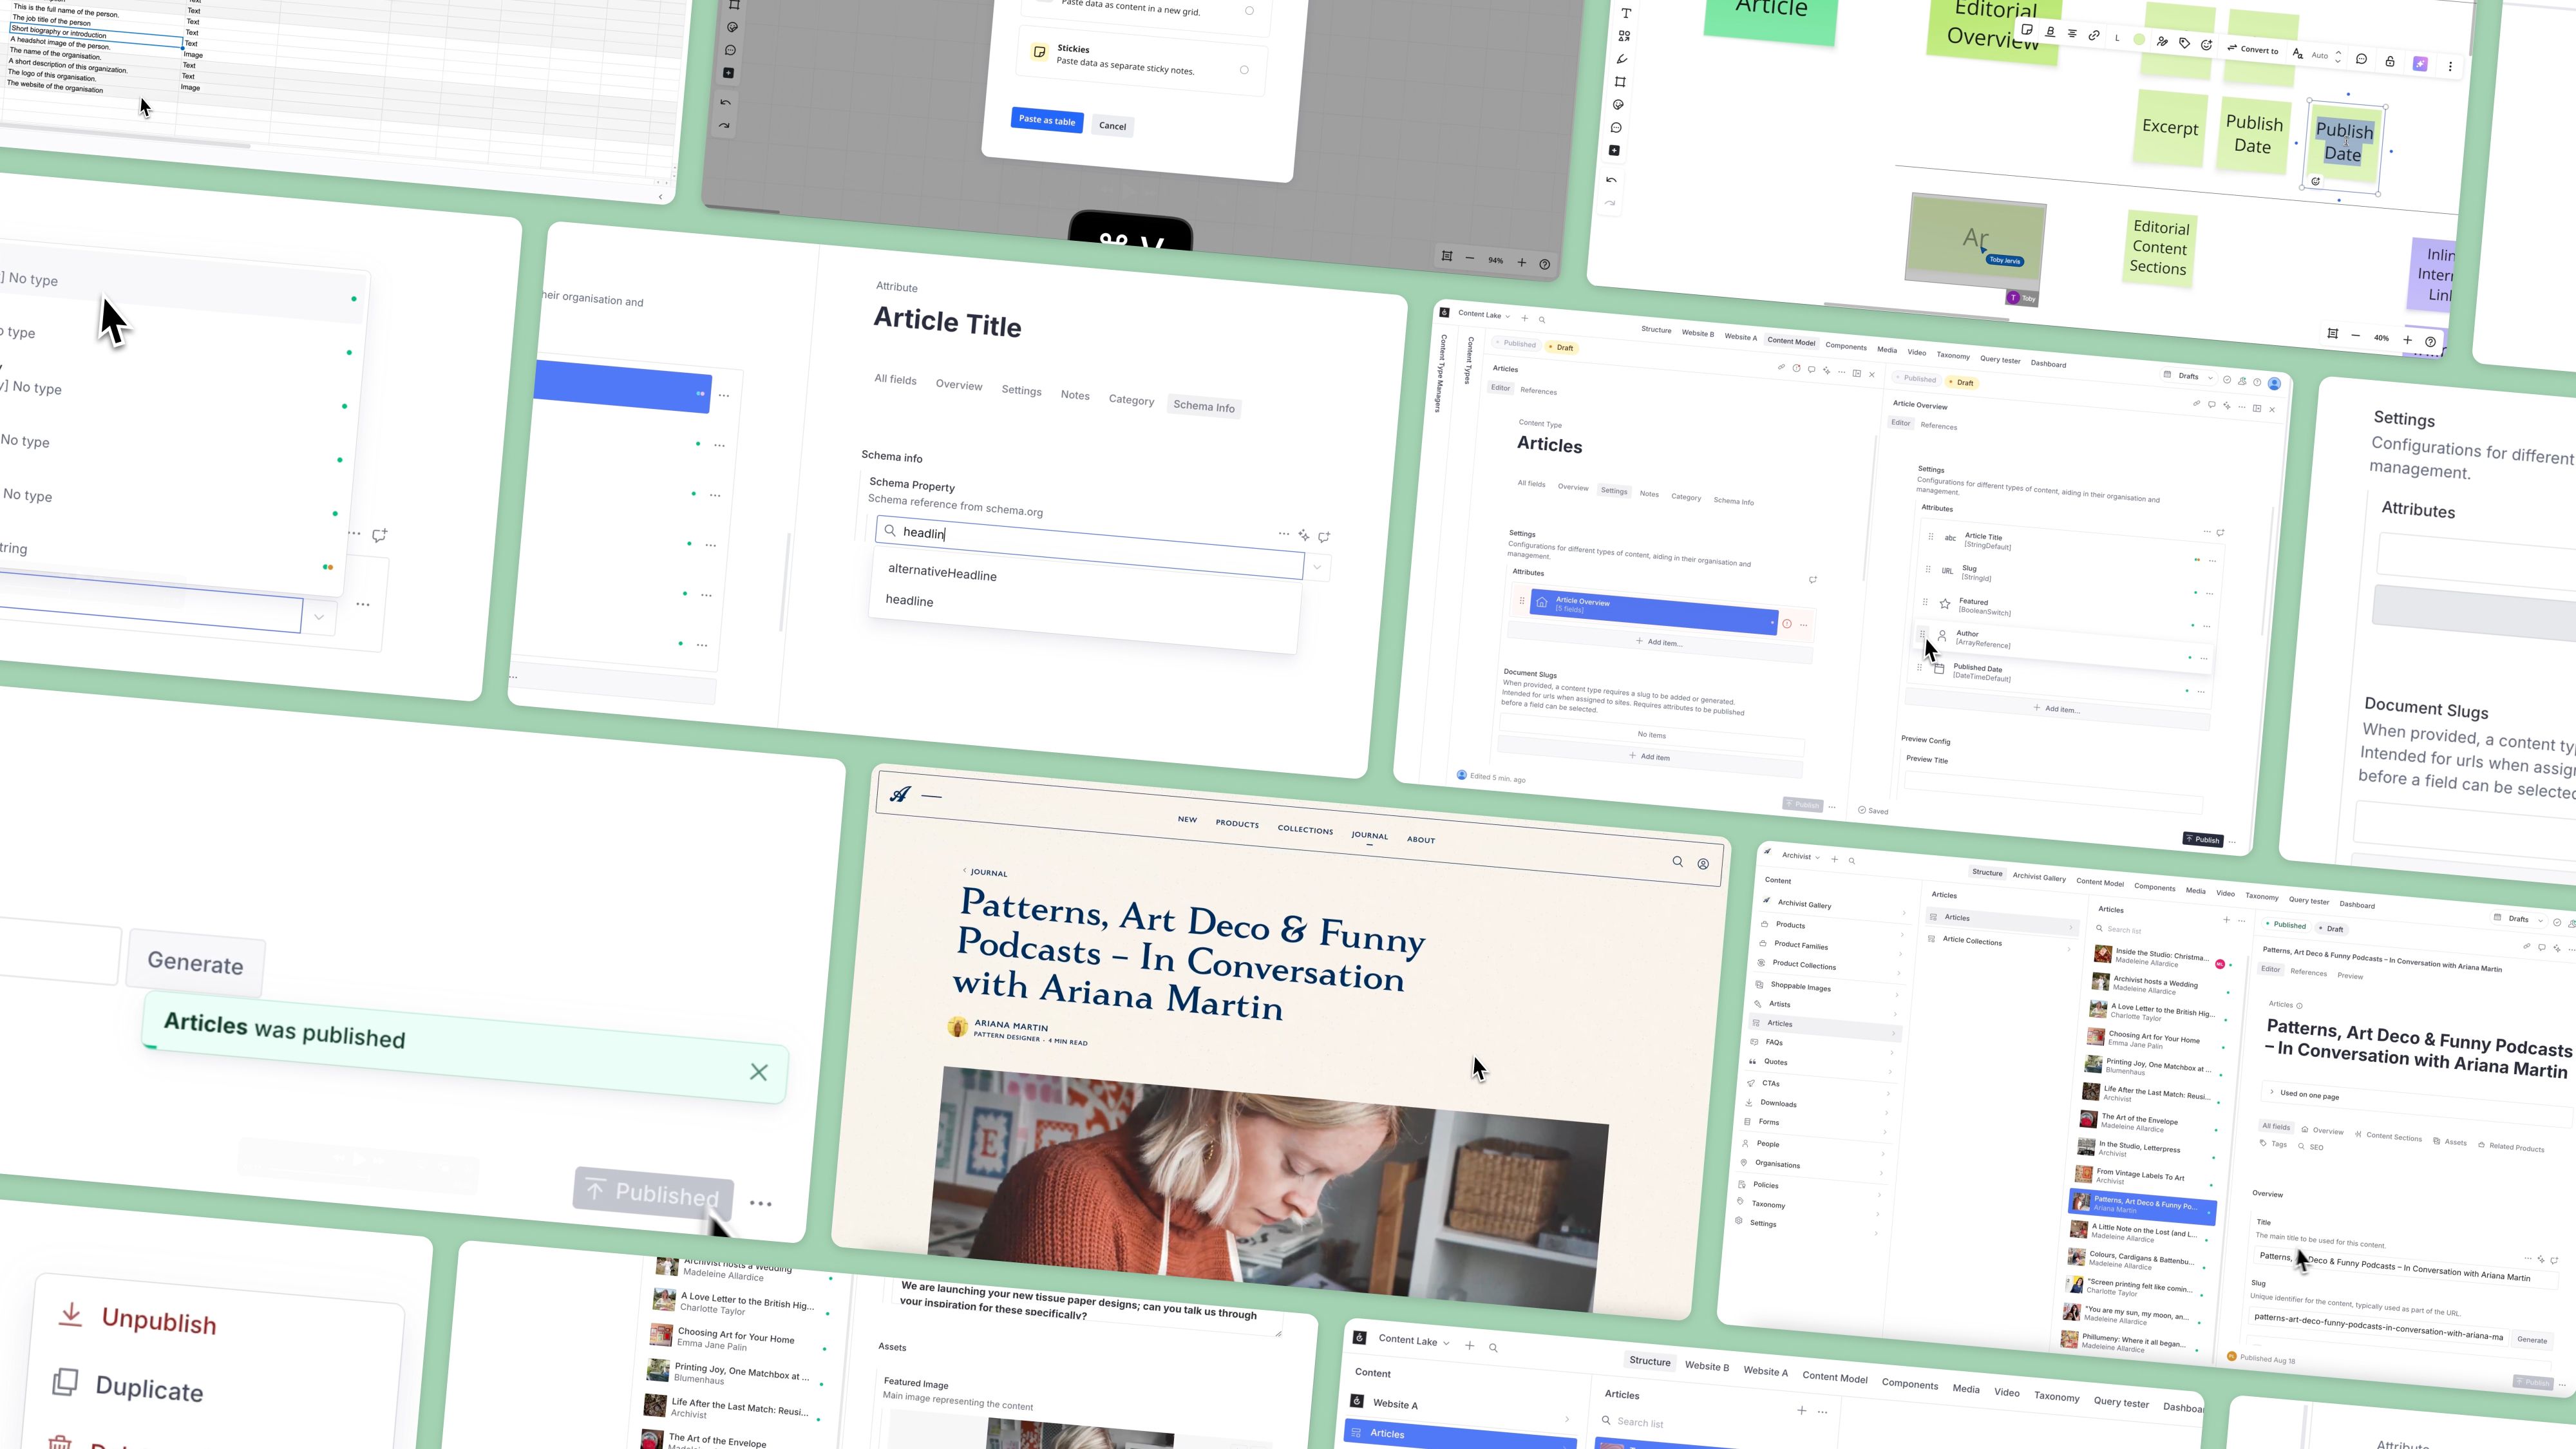Adjust the Auto font size stepper
Screen dimensions: 2576x1449
[x=2339, y=56]
